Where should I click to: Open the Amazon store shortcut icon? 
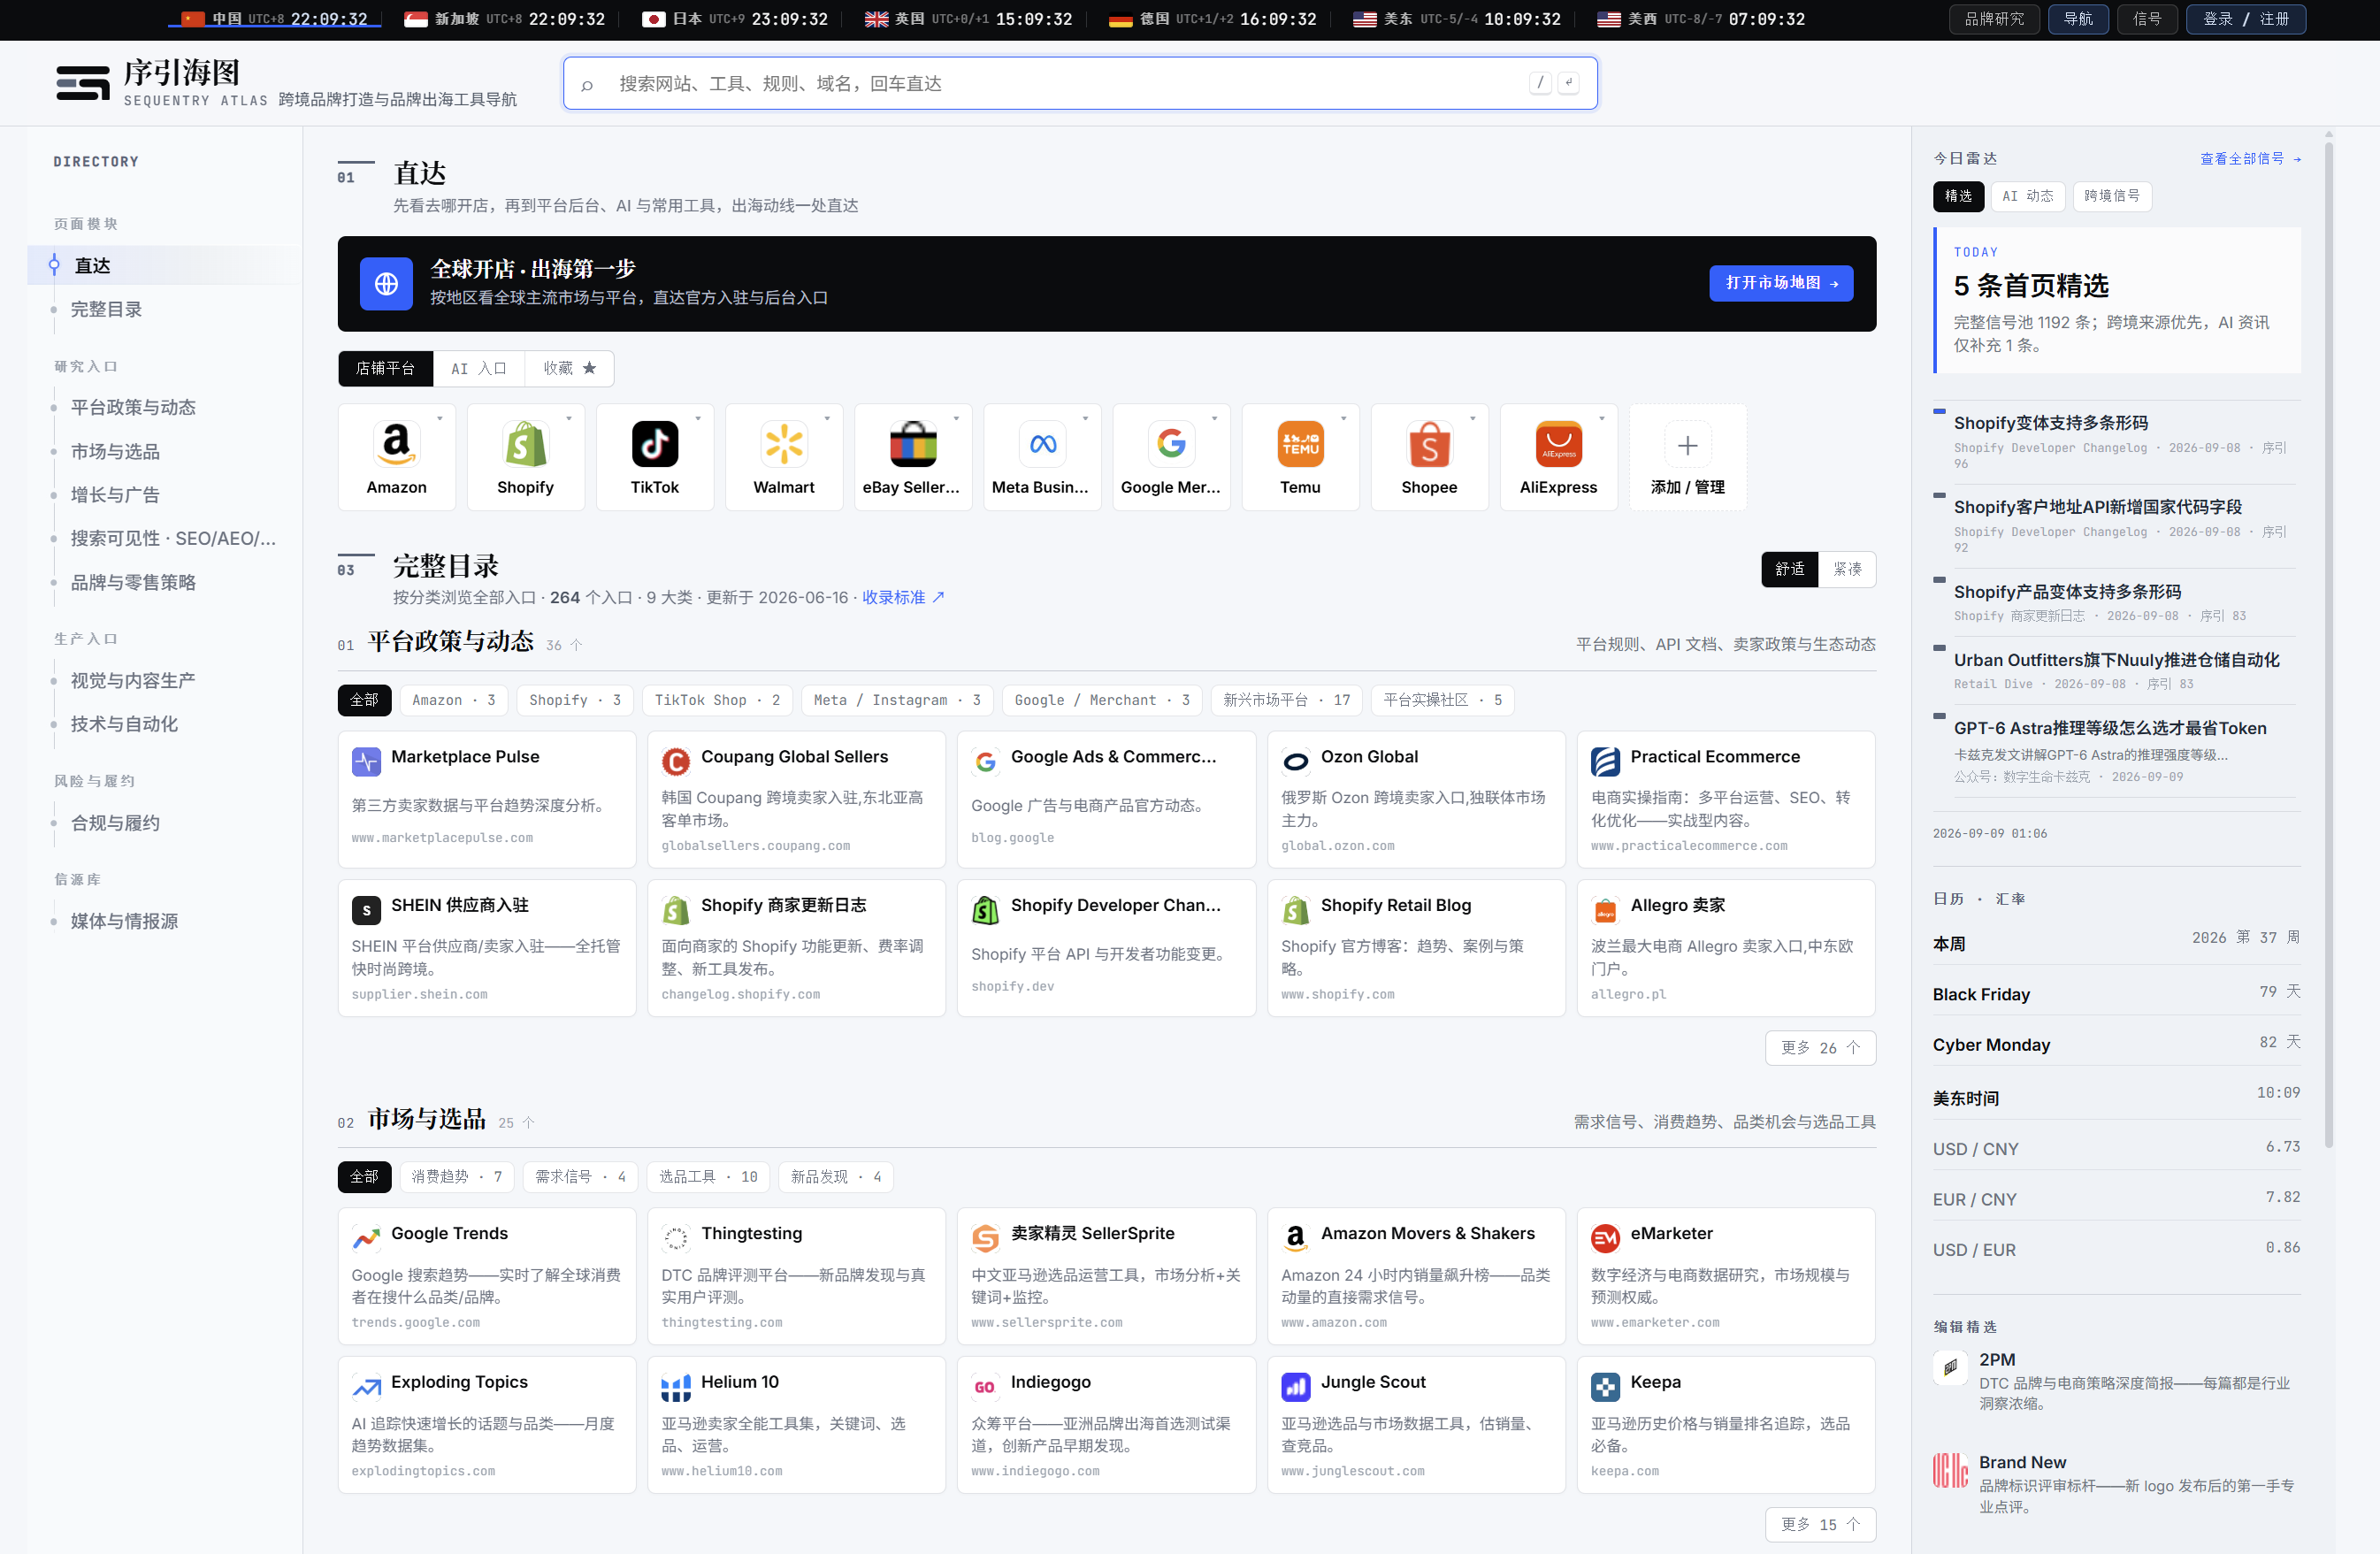click(x=396, y=444)
